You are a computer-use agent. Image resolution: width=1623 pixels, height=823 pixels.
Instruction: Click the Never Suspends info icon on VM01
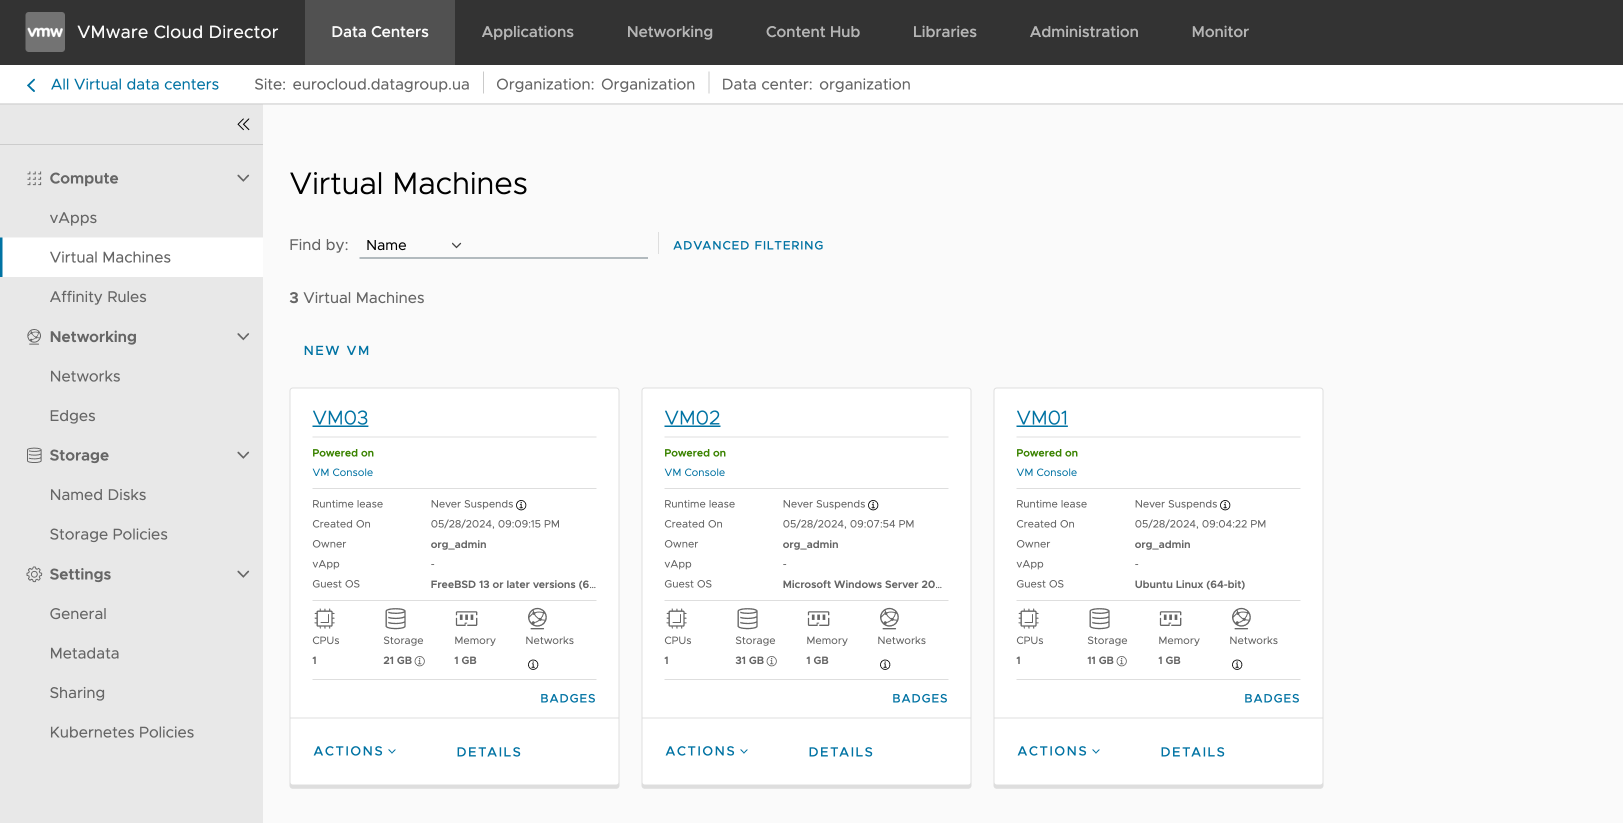pos(1225,505)
